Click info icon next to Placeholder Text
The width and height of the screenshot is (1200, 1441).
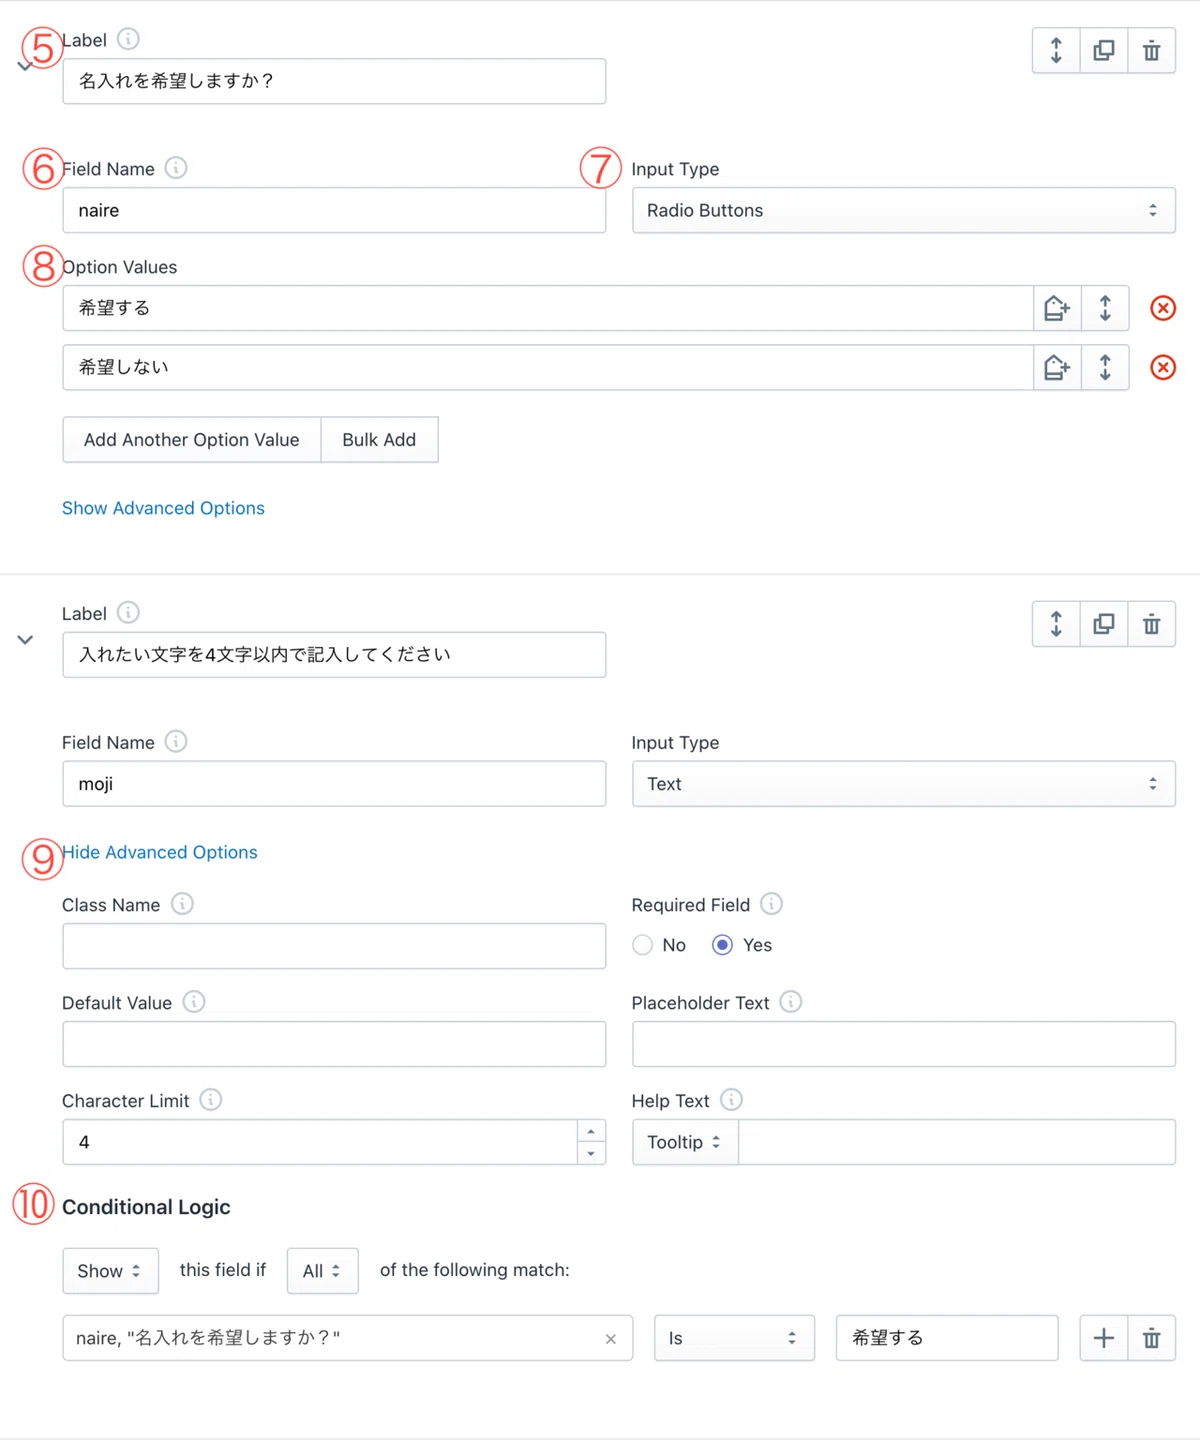coord(790,1002)
